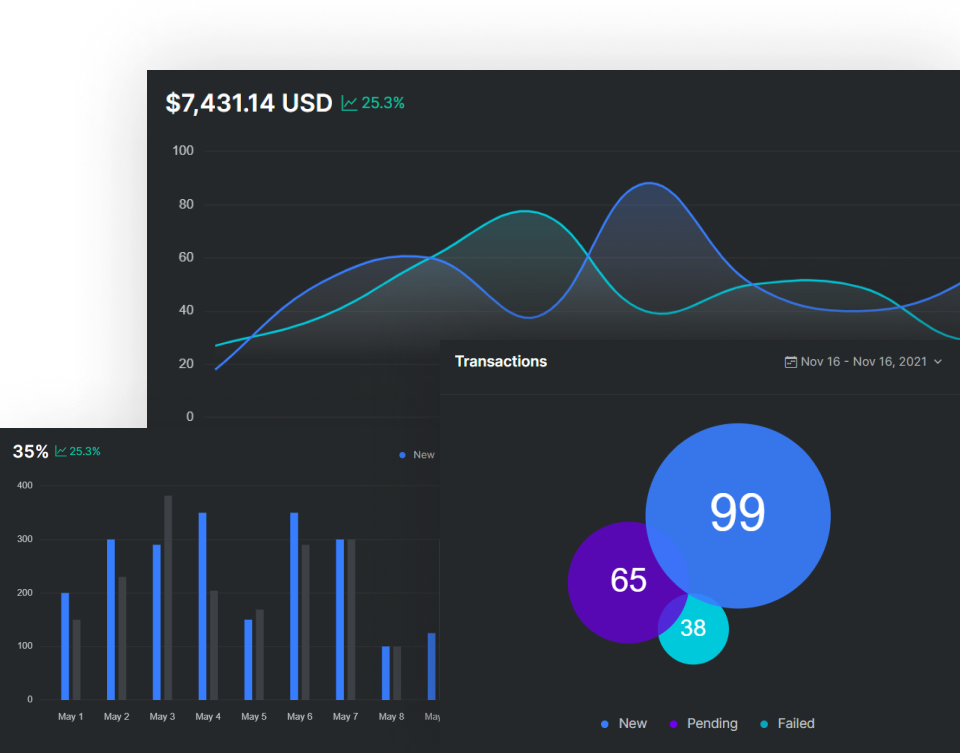Click the $7,431.14 USD total amount
The height and width of the screenshot is (753, 960).
click(x=248, y=103)
